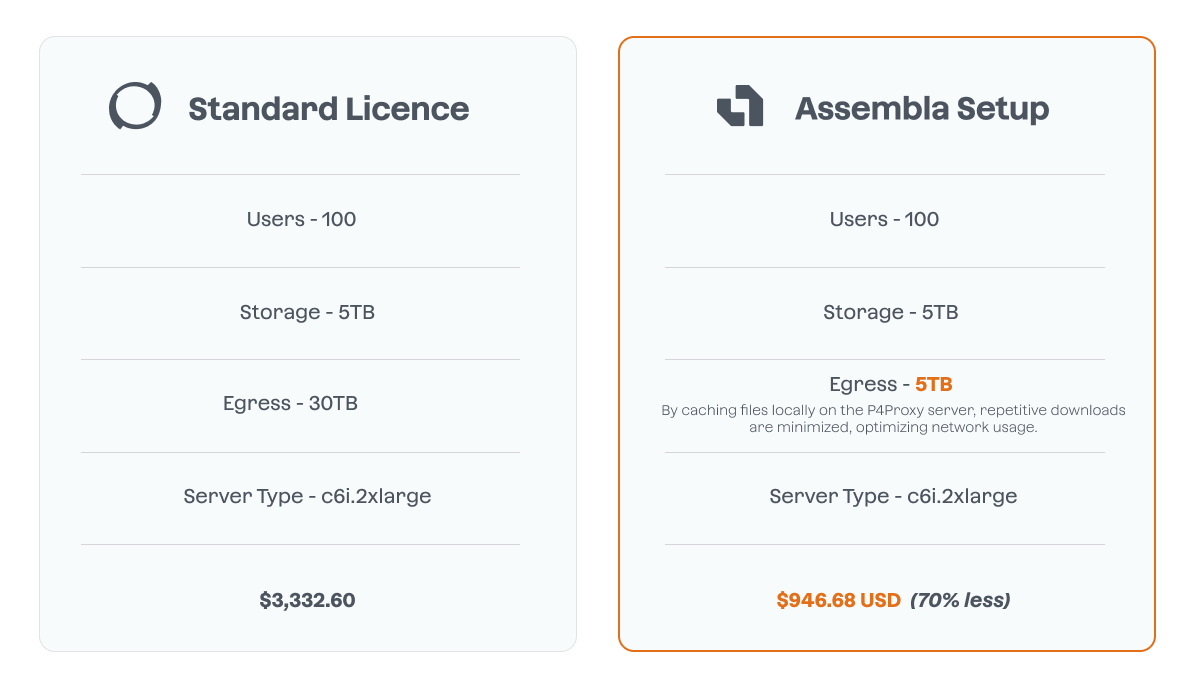Select the Standard Licence heading

[328, 109]
